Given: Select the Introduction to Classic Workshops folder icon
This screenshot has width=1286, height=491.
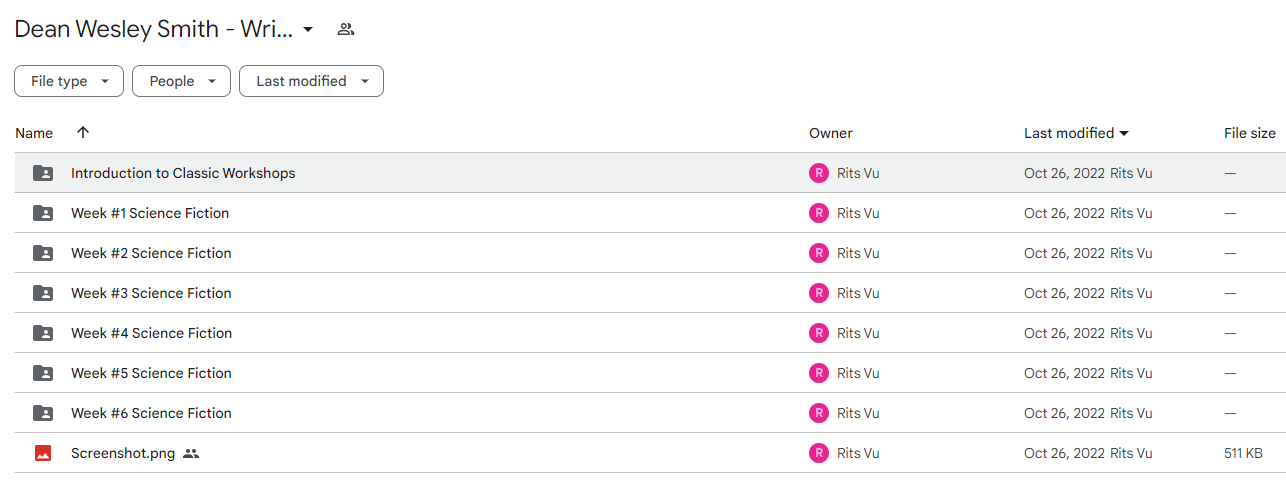Looking at the screenshot, I should coord(43,173).
